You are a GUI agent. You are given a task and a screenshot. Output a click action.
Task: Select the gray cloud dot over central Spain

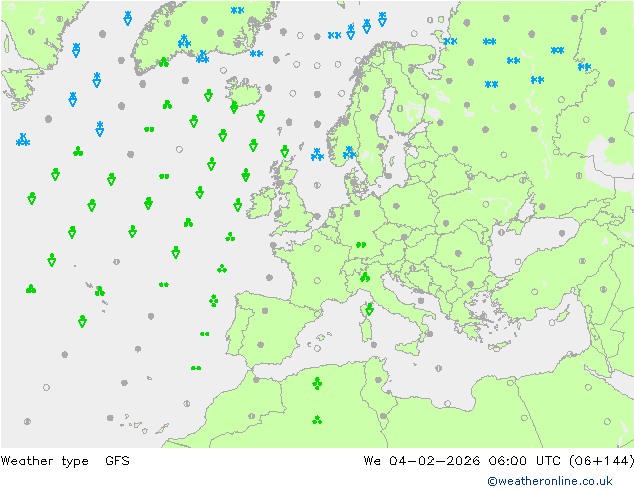click(265, 310)
